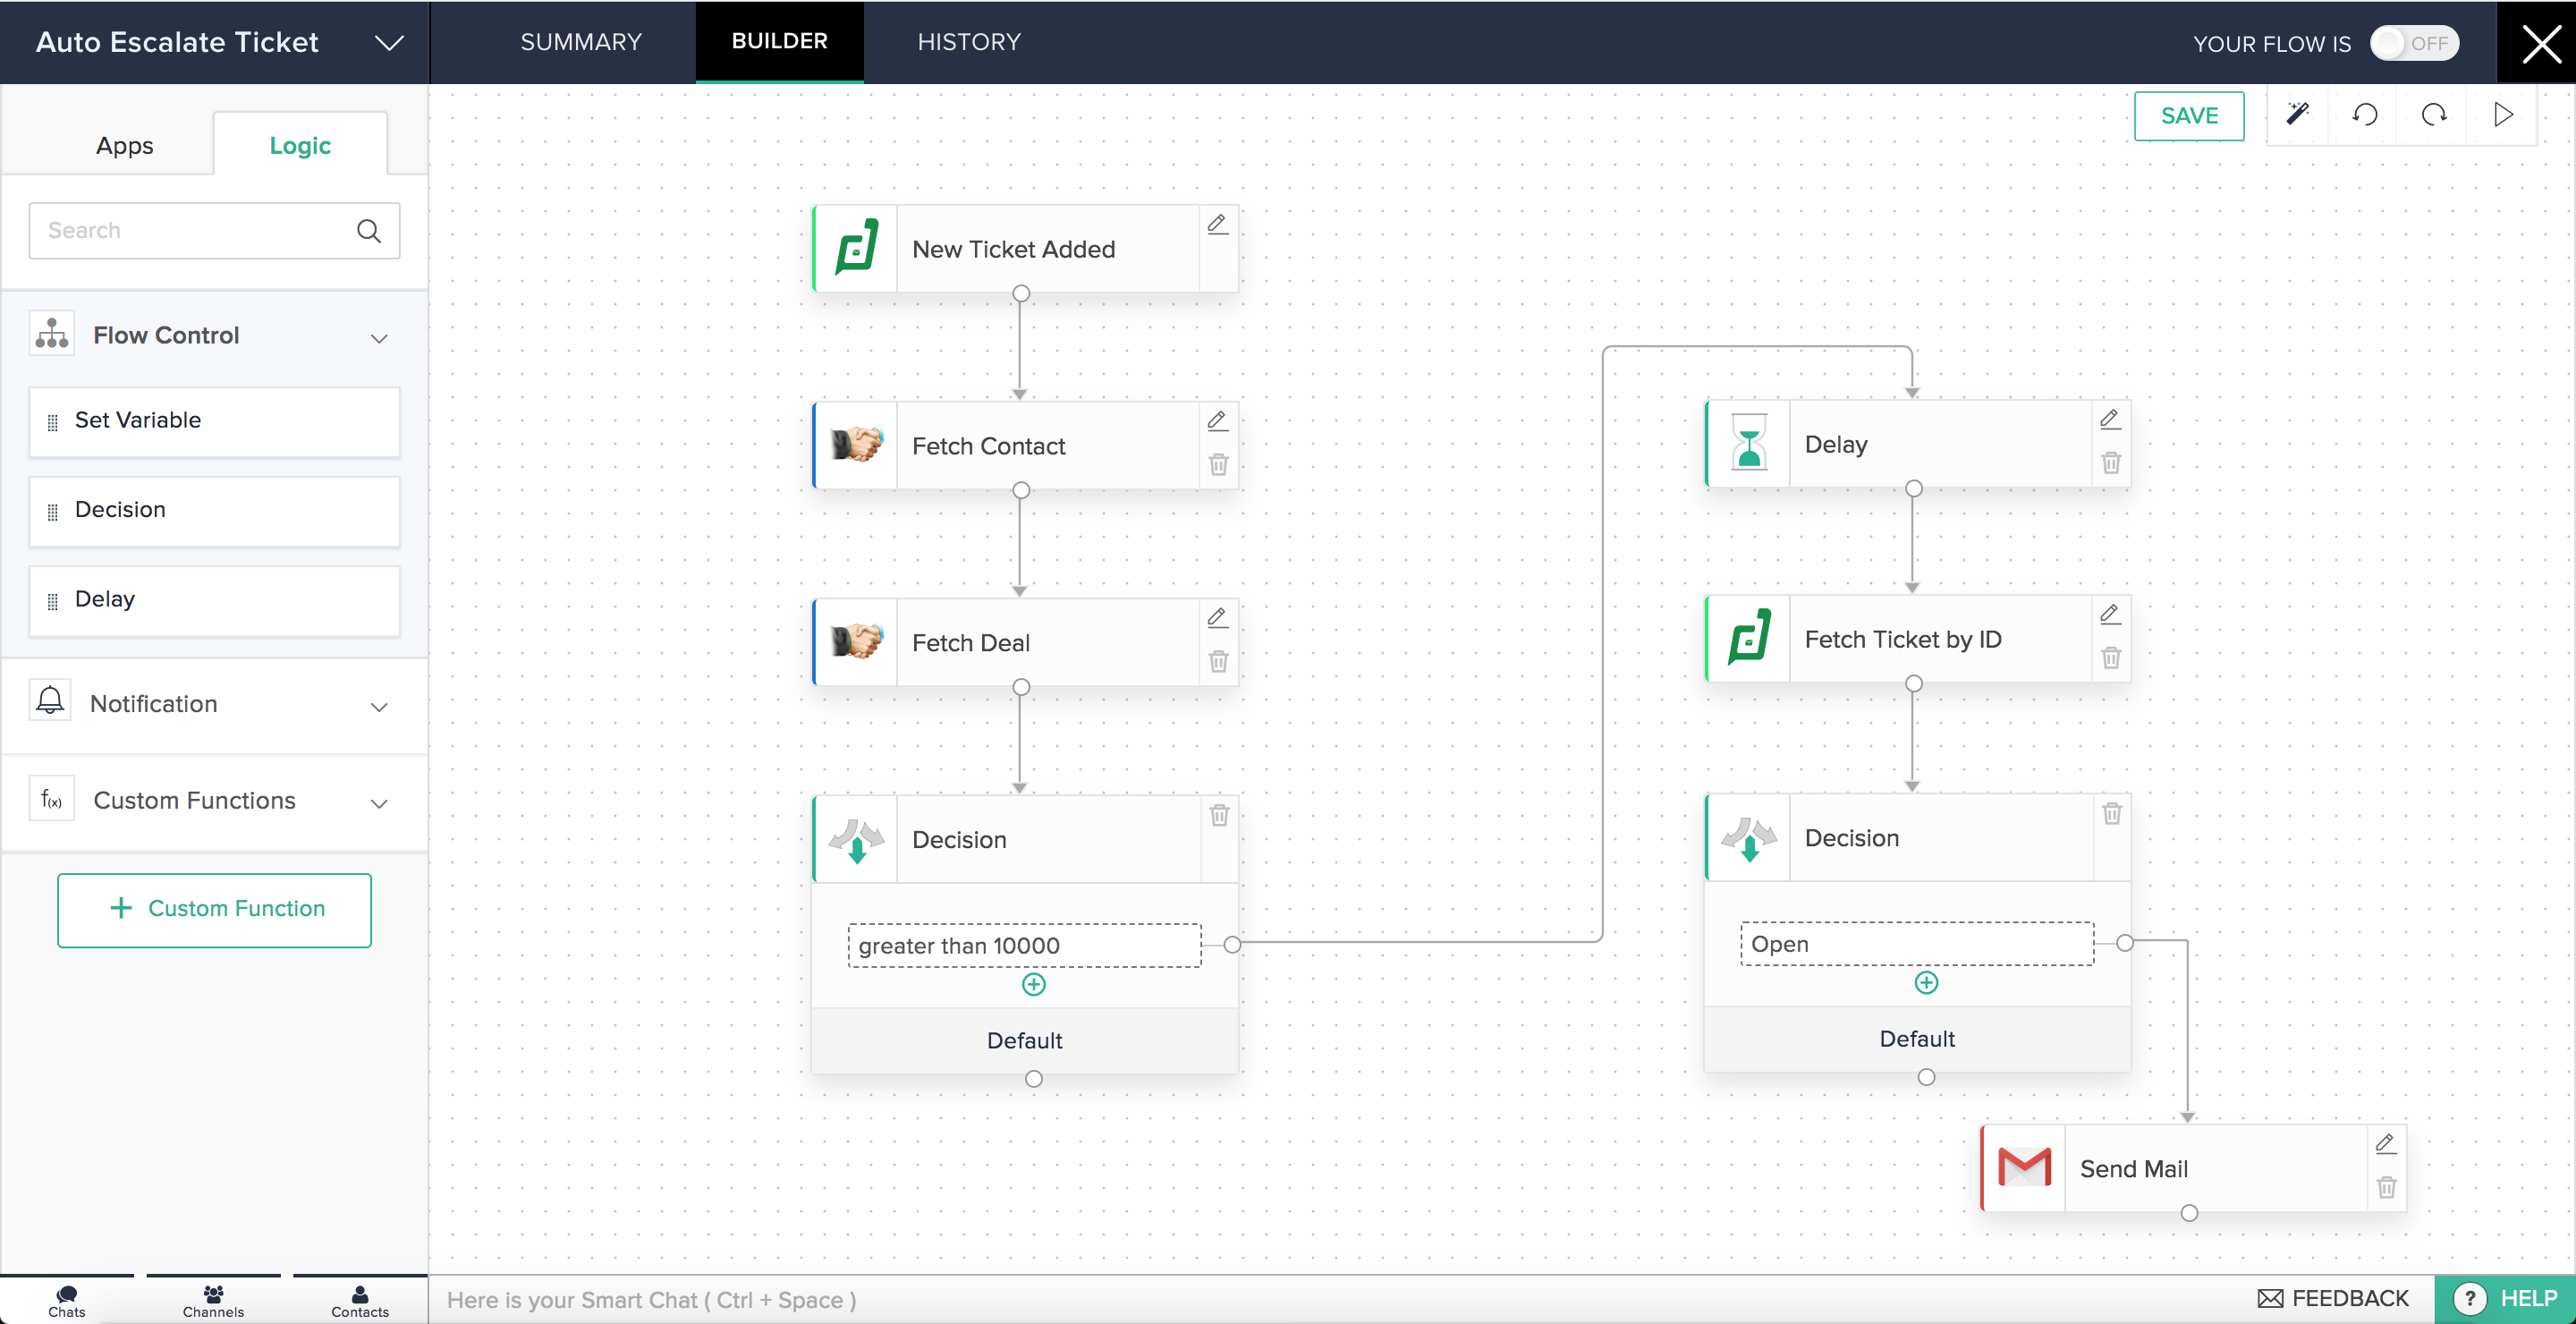
Task: Click the add Custom Function button
Action: (214, 909)
